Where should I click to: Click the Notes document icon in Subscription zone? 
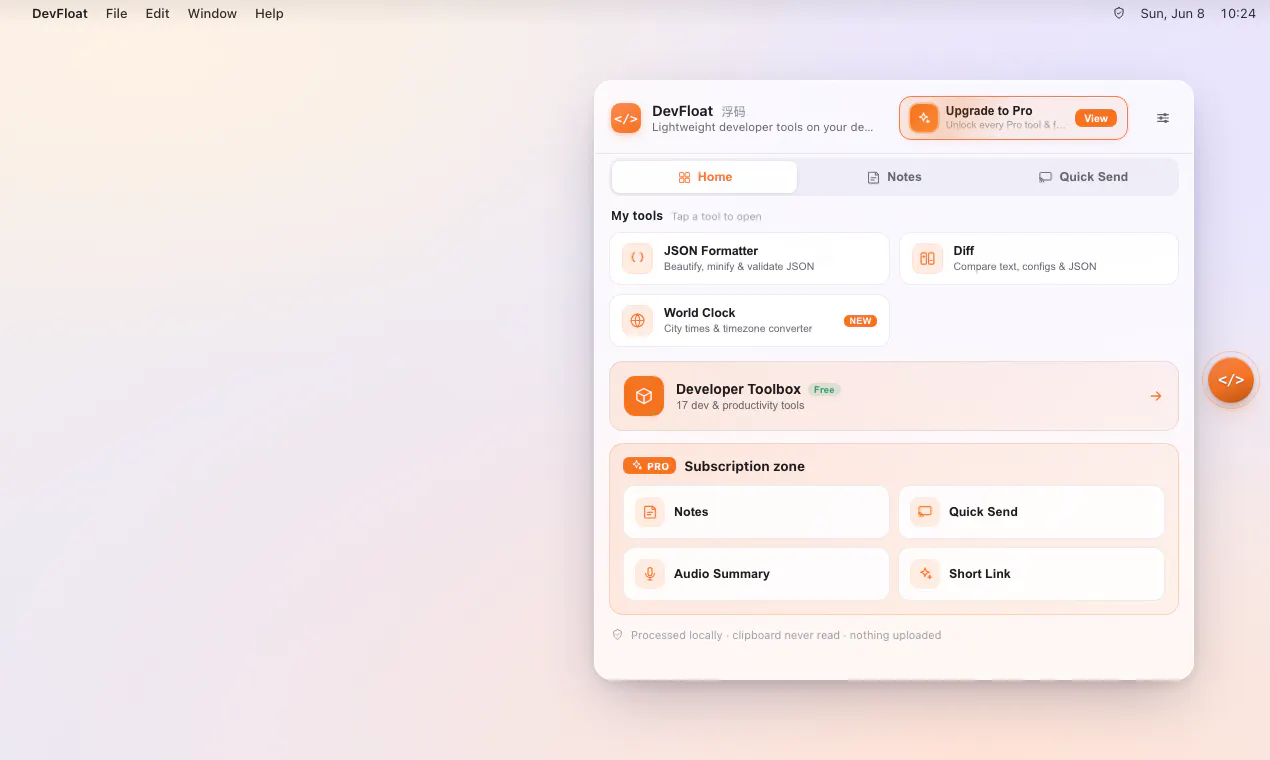point(650,512)
